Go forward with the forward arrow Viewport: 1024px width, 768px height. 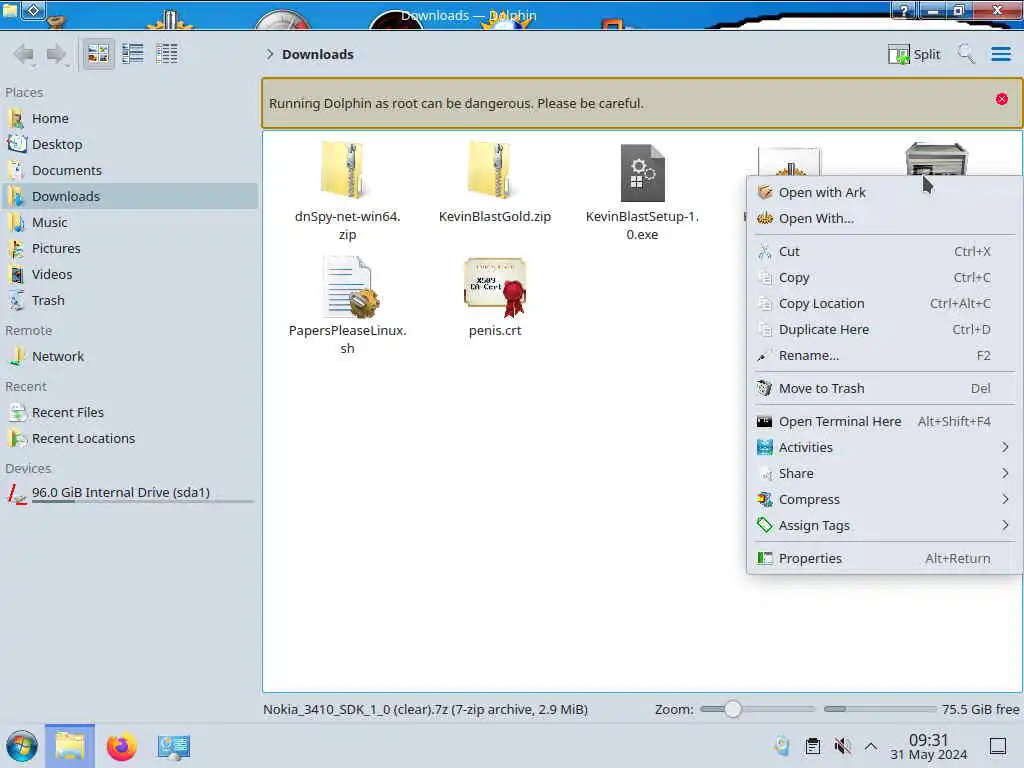pyautogui.click(x=57, y=54)
